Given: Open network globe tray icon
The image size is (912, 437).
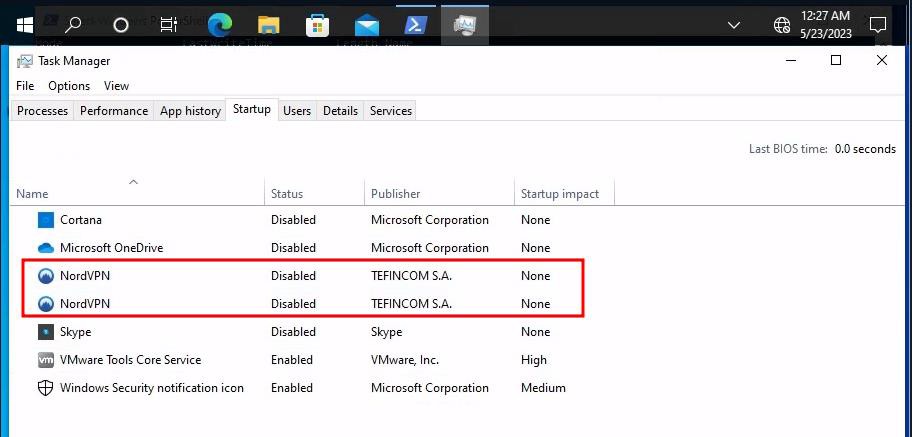Looking at the screenshot, I should 782,24.
